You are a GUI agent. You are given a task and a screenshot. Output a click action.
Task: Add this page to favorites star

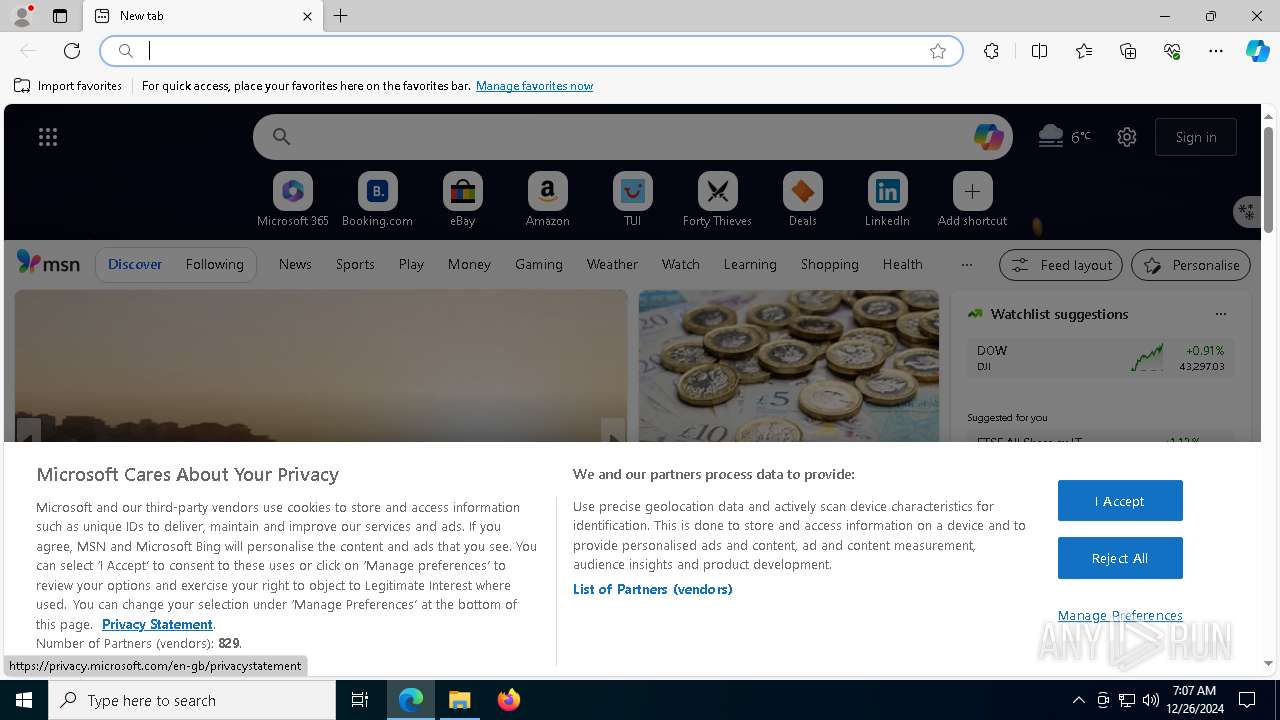coord(938,51)
